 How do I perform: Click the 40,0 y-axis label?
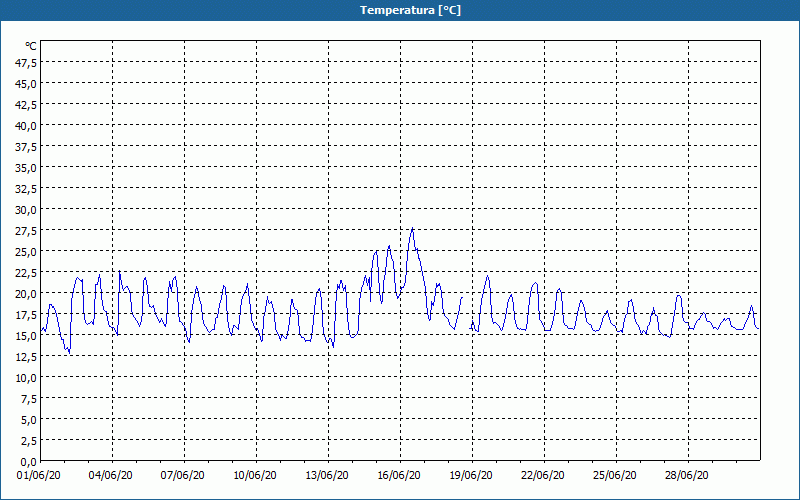[26, 126]
